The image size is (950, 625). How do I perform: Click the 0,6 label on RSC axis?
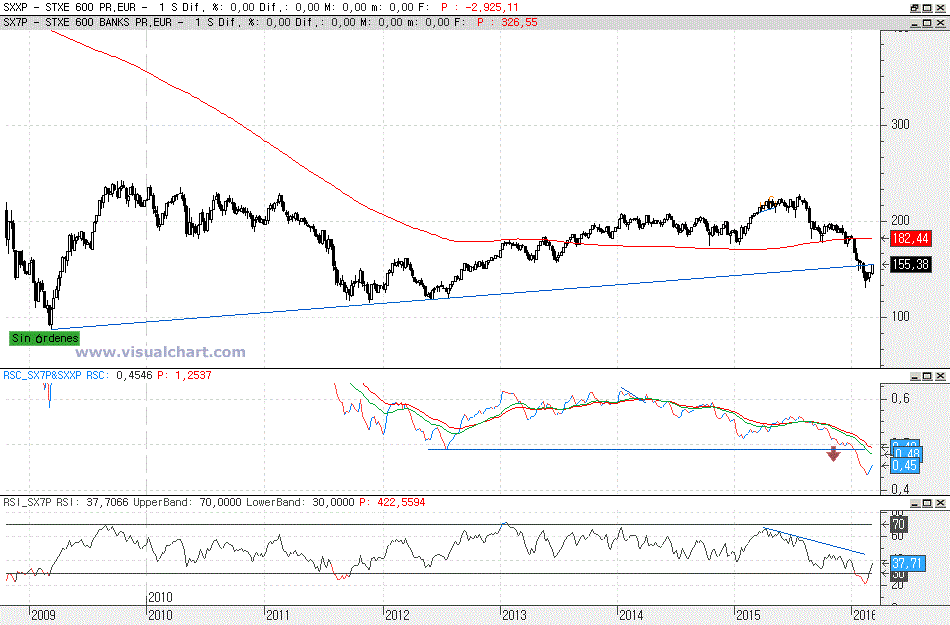click(900, 398)
